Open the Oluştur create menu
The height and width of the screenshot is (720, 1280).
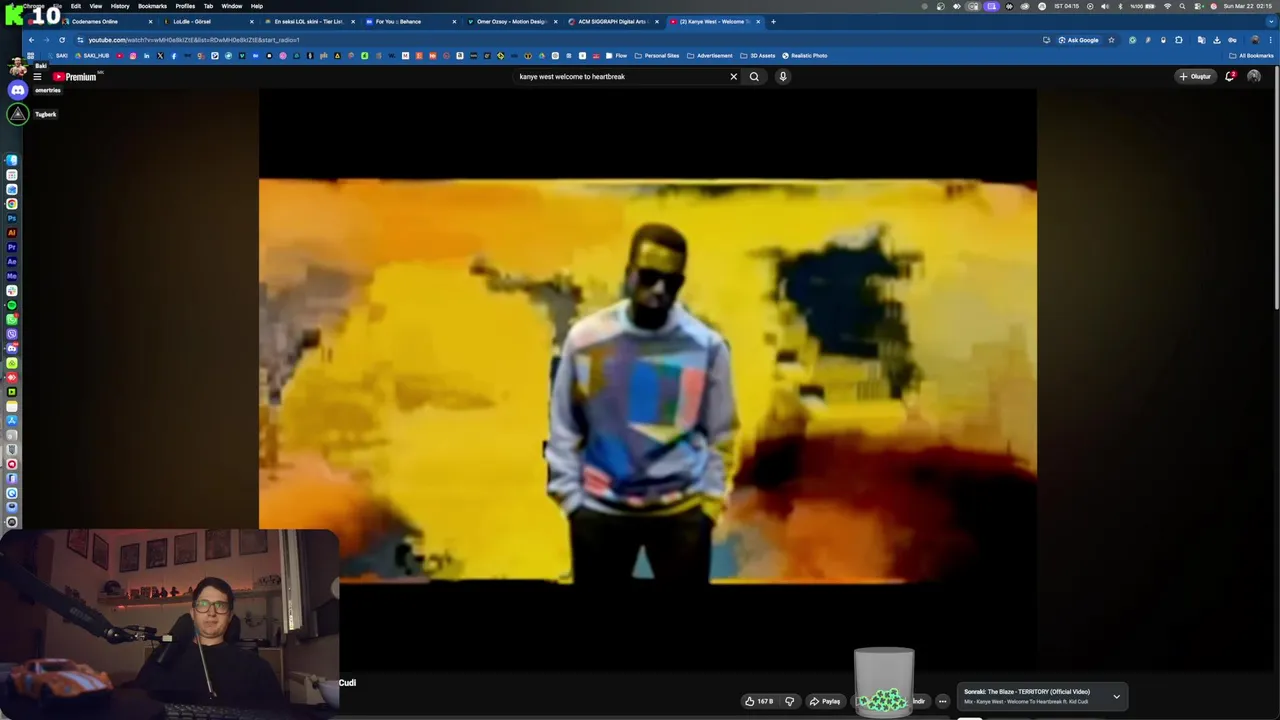pyautogui.click(x=1195, y=77)
